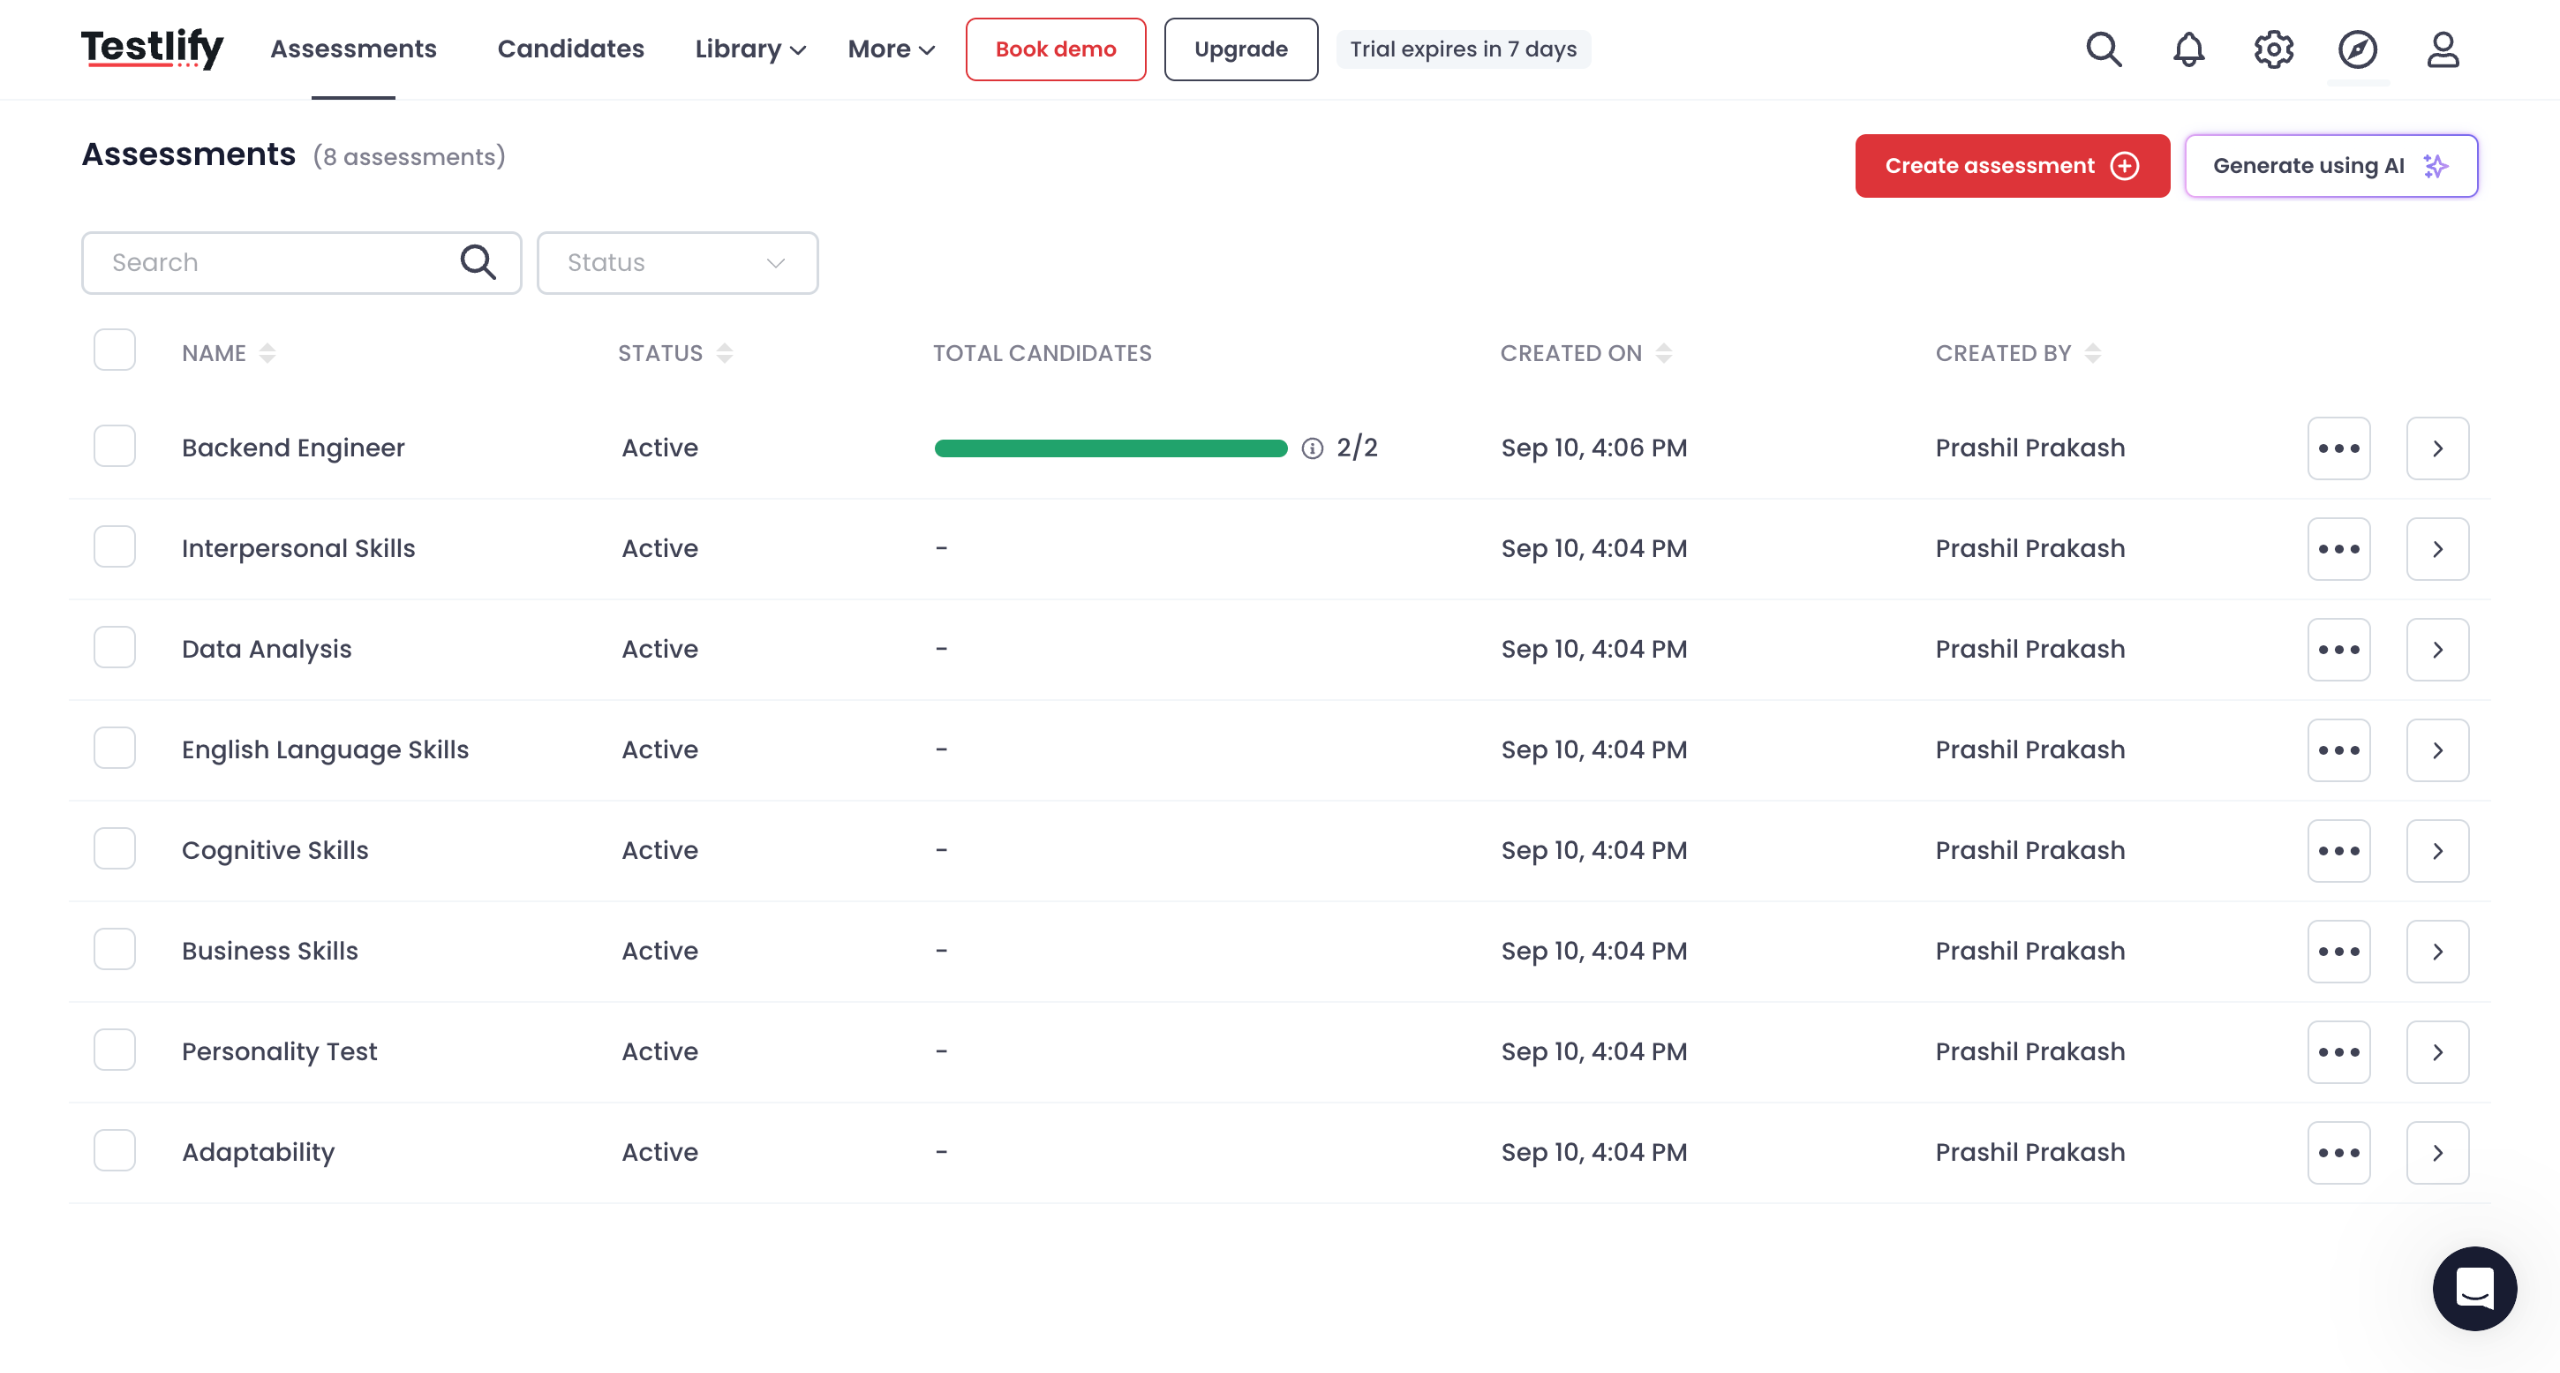The image size is (2560, 1373).
Task: Click Generate using AI button
Action: coord(2330,166)
